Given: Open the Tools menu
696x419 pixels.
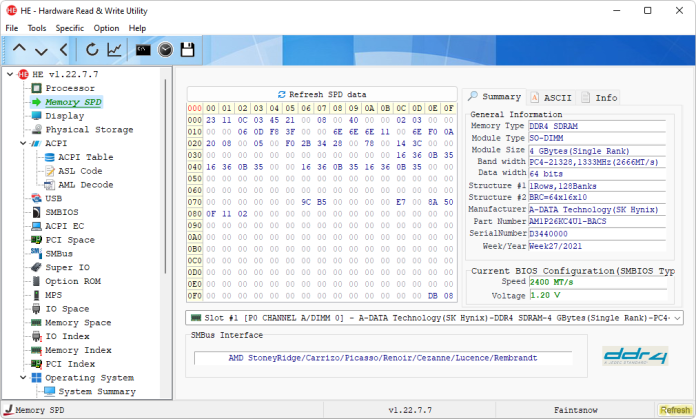Looking at the screenshot, I should (37, 28).
